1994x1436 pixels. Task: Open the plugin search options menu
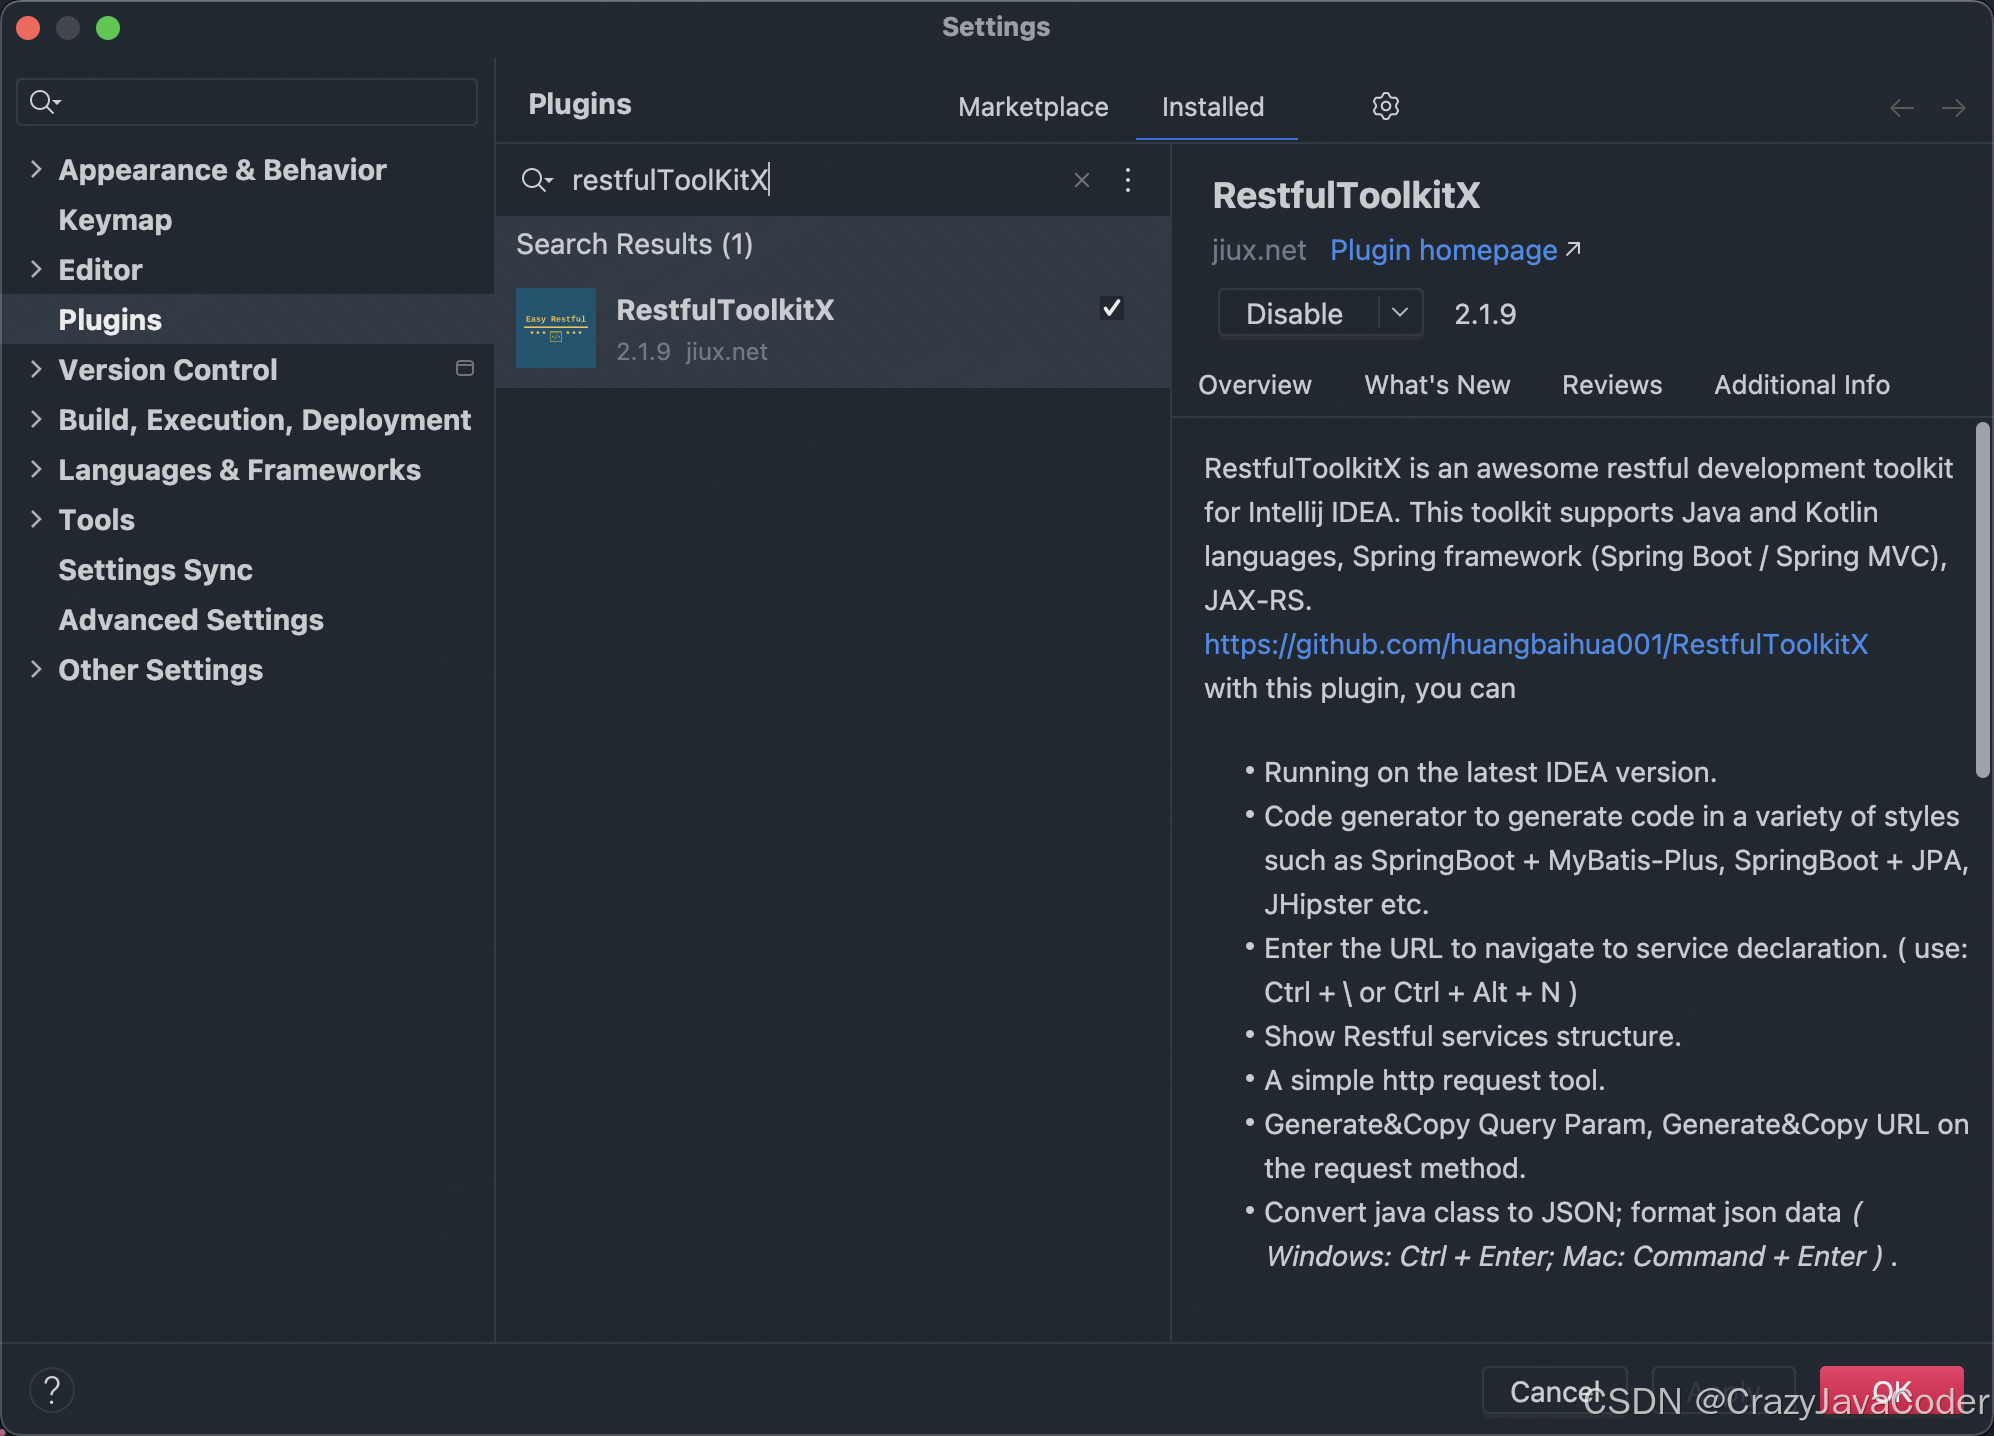(x=1128, y=180)
